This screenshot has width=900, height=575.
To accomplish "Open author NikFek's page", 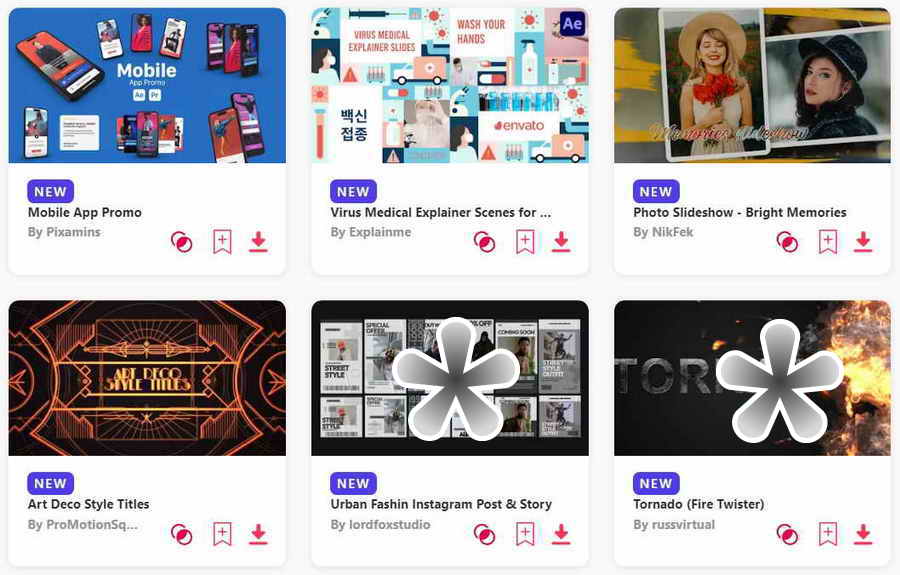I will click(x=663, y=232).
